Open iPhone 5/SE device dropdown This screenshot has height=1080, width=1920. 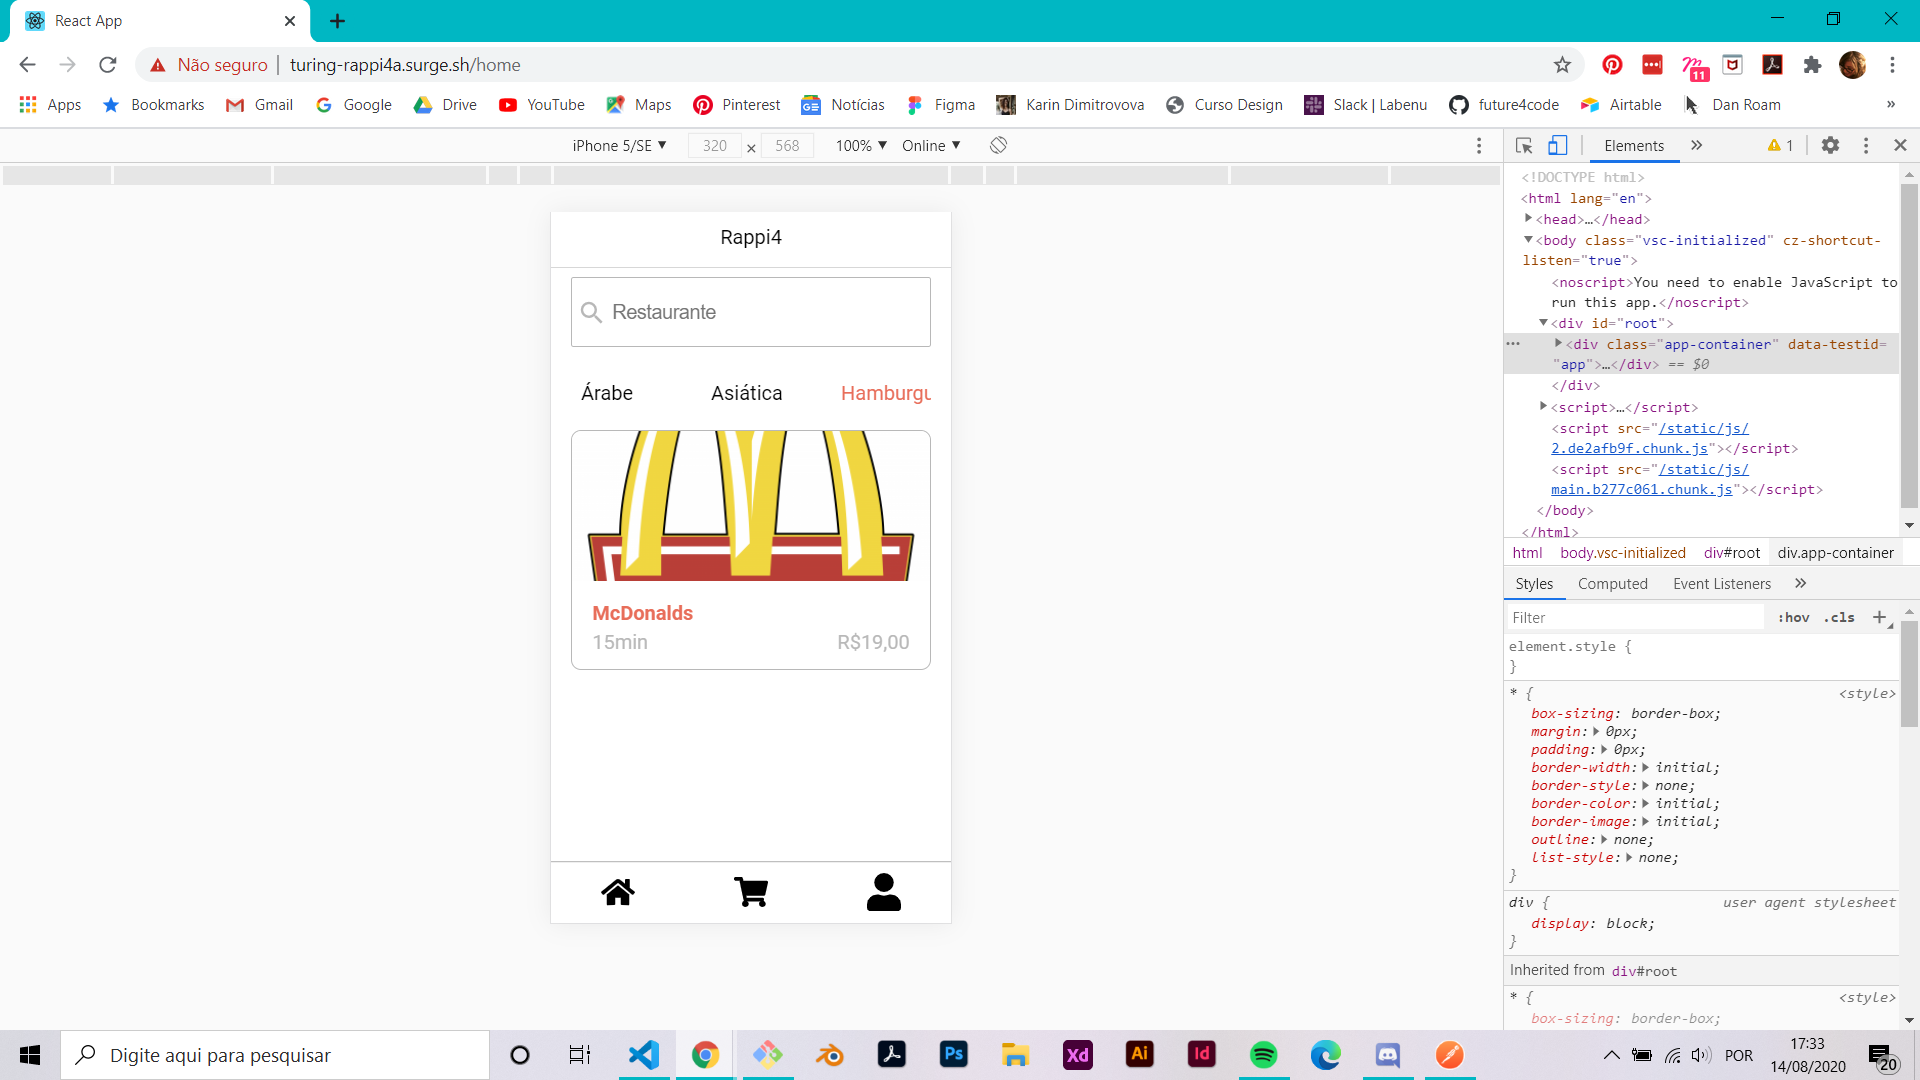tap(619, 146)
